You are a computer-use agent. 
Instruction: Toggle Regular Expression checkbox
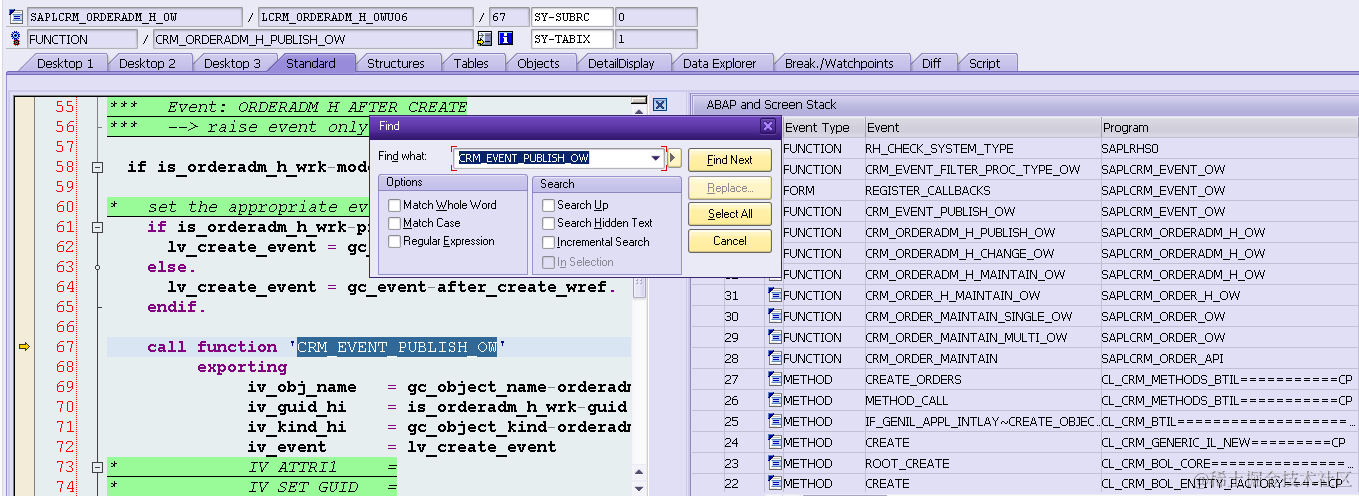394,241
